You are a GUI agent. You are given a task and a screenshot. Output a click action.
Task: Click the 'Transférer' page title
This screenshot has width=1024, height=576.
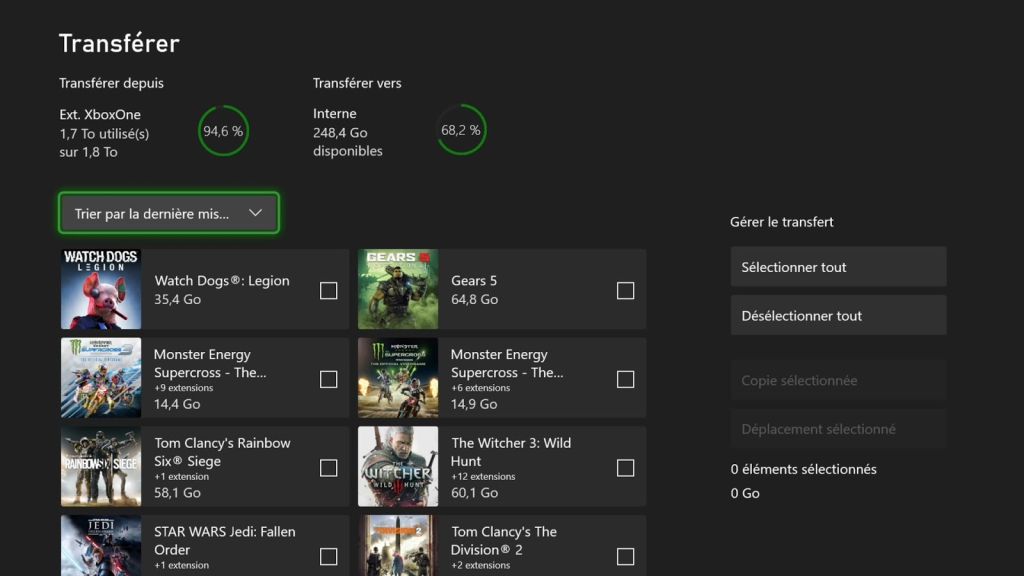click(119, 44)
